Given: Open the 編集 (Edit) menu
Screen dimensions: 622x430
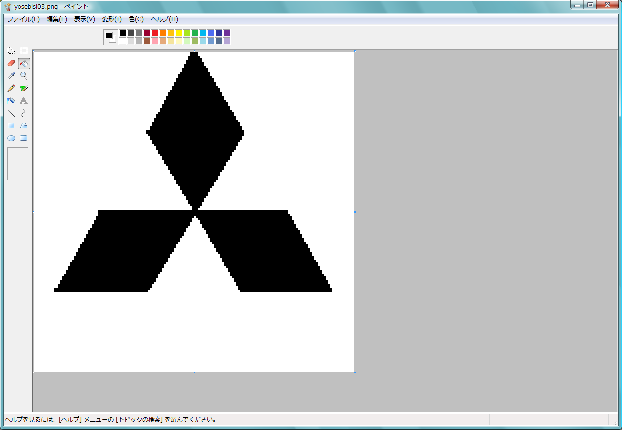Looking at the screenshot, I should click(57, 19).
